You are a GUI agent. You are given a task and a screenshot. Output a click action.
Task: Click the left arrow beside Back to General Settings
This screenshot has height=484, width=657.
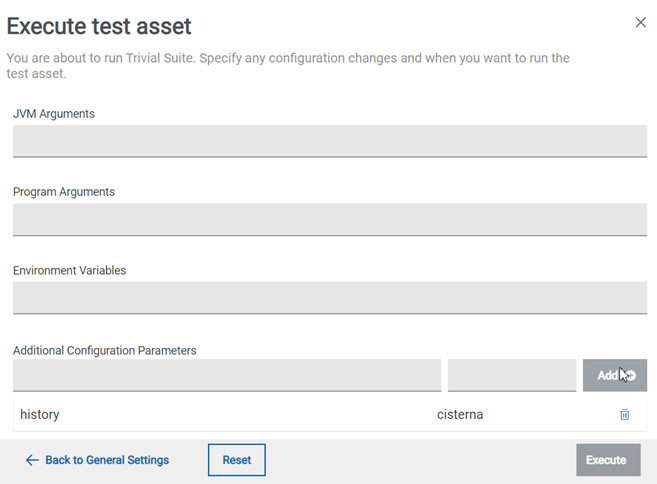click(32, 460)
